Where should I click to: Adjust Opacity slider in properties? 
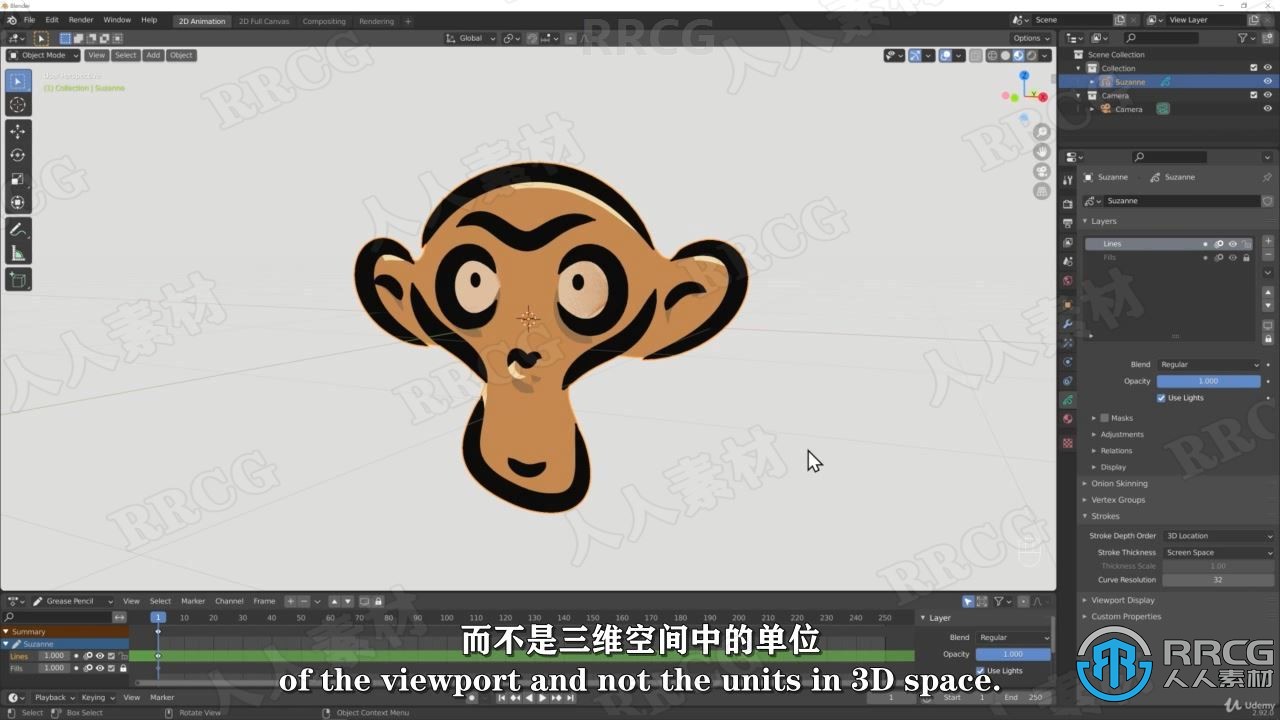1208,381
